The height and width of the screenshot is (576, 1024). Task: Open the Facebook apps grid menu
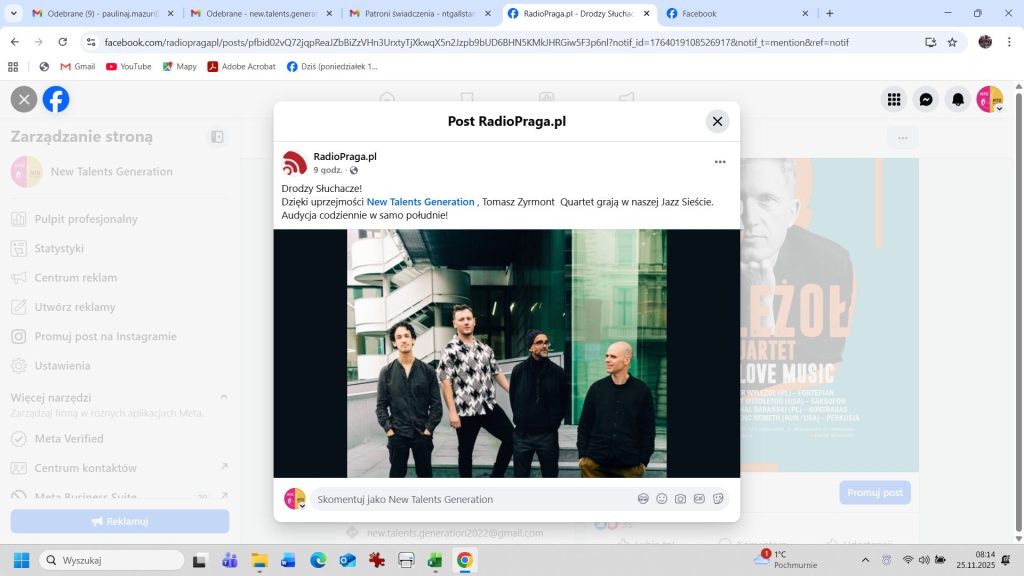pyautogui.click(x=894, y=99)
